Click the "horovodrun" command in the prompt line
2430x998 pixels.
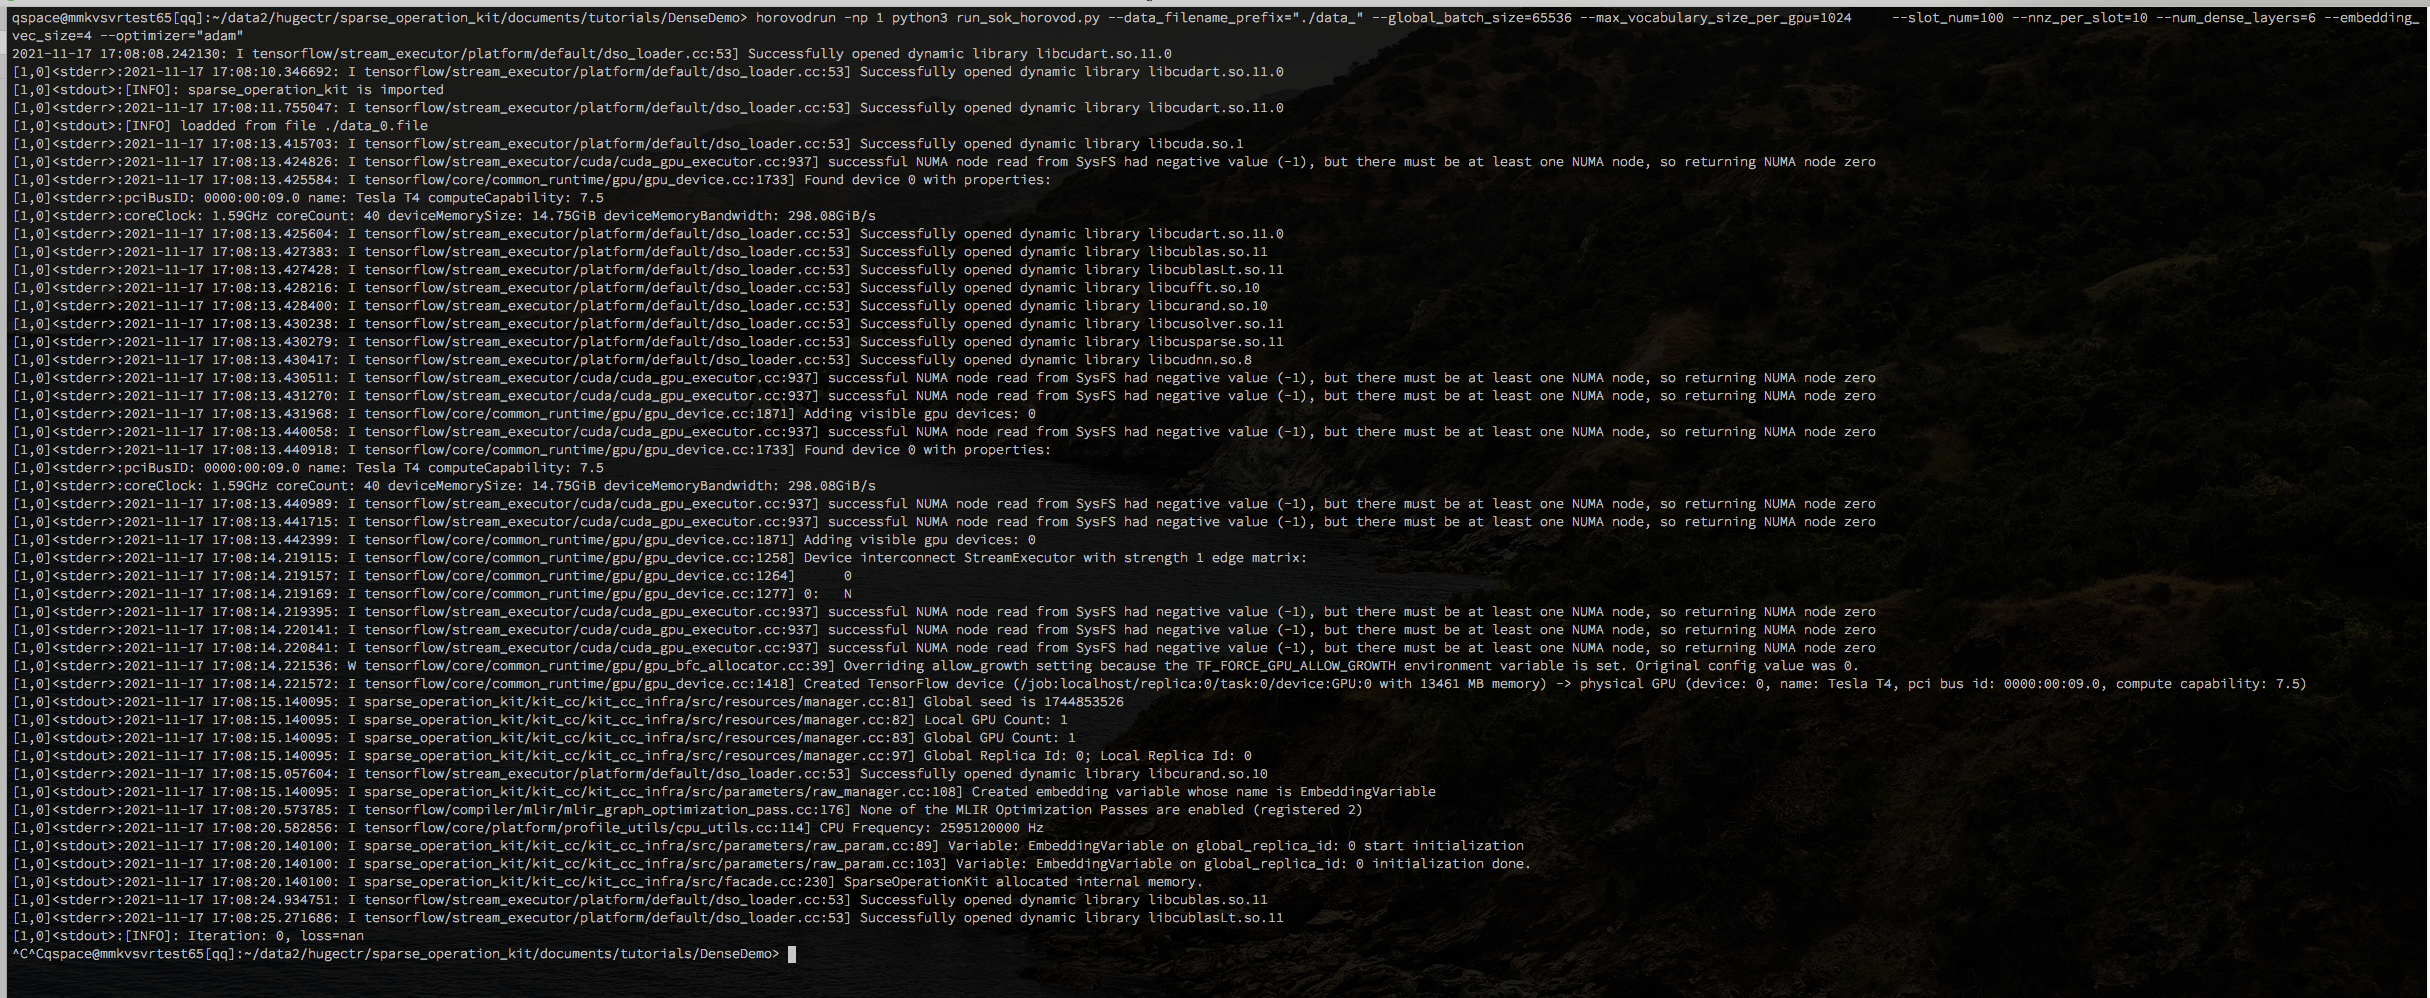(x=795, y=18)
